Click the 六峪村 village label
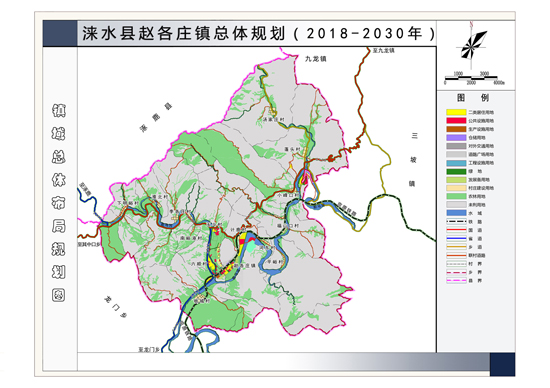Viewport: 550px width, 388px height. 198,263
